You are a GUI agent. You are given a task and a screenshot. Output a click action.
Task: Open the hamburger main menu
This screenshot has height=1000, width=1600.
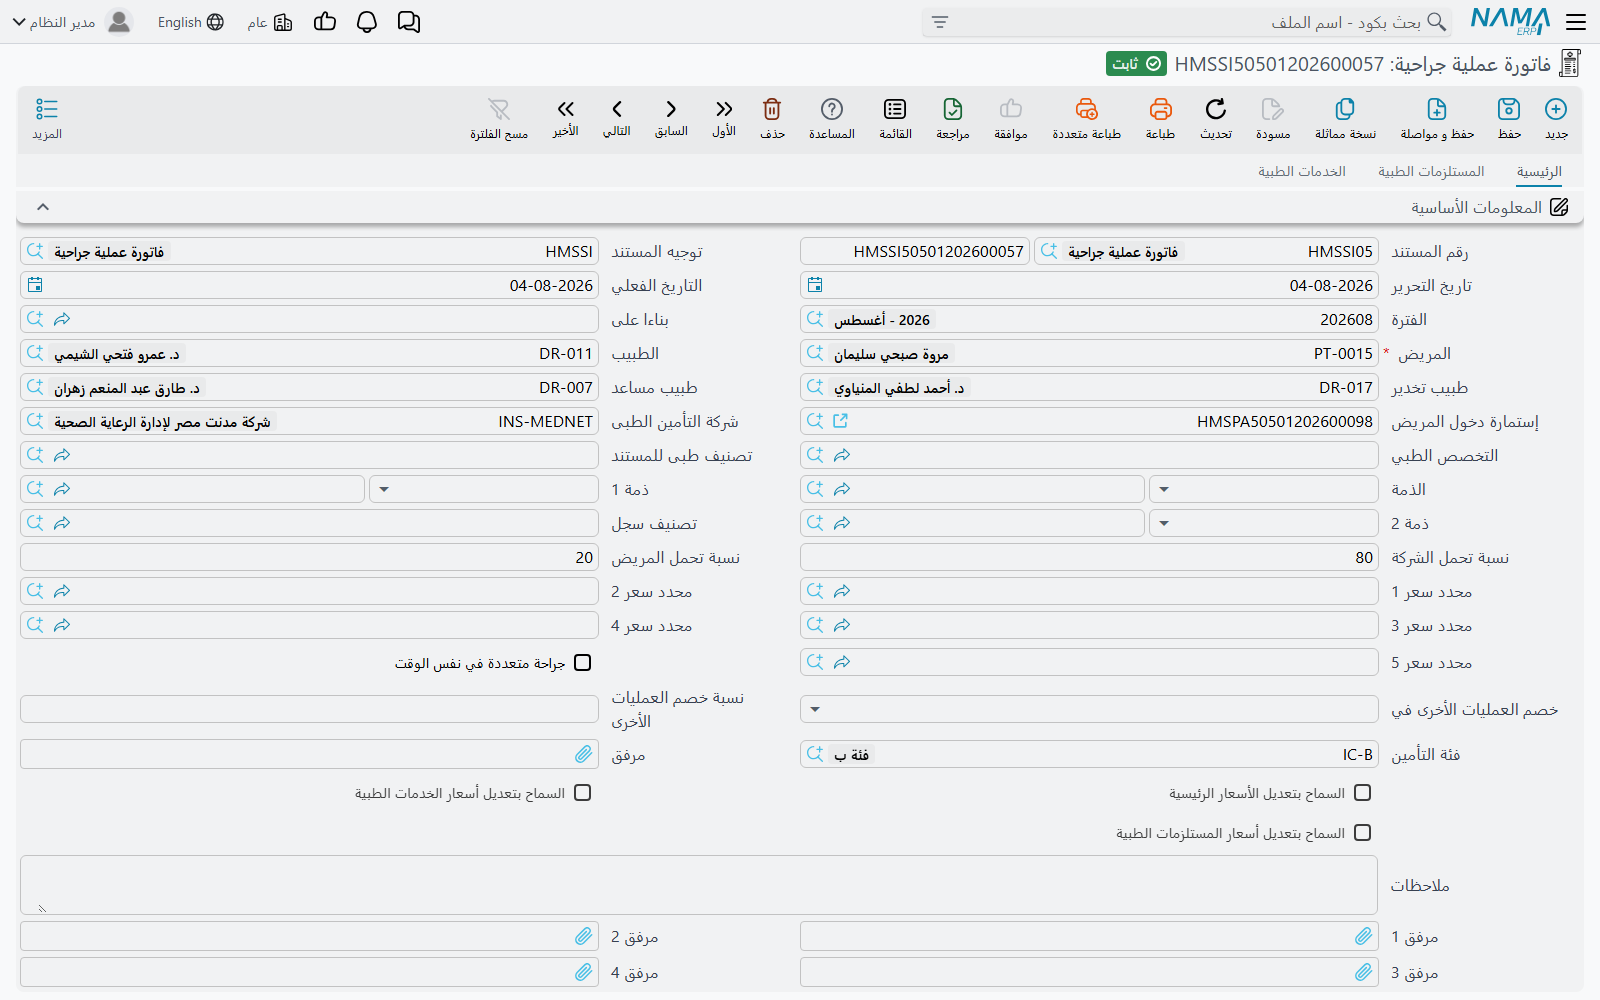[x=1576, y=22]
